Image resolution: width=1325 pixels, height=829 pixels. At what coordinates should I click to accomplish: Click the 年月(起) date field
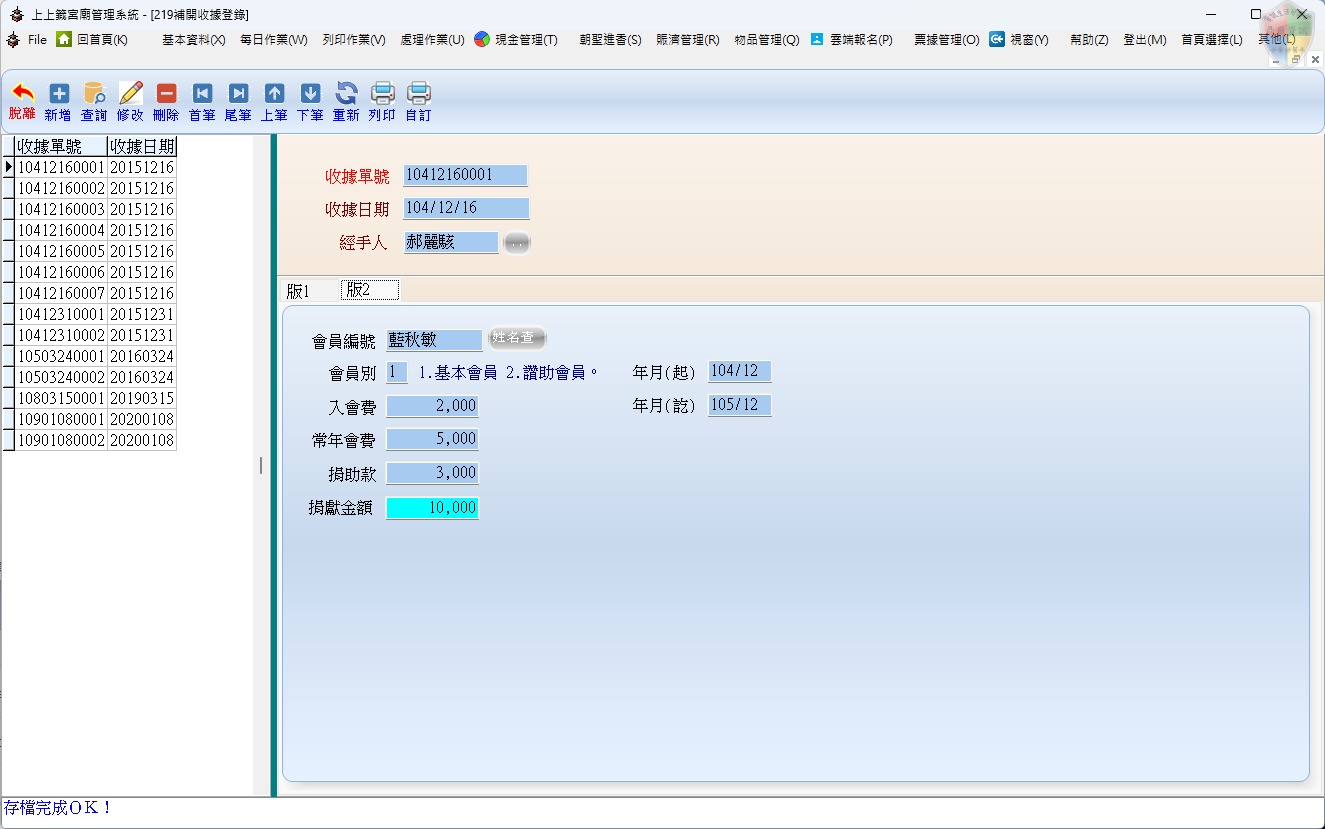pyautogui.click(x=739, y=372)
